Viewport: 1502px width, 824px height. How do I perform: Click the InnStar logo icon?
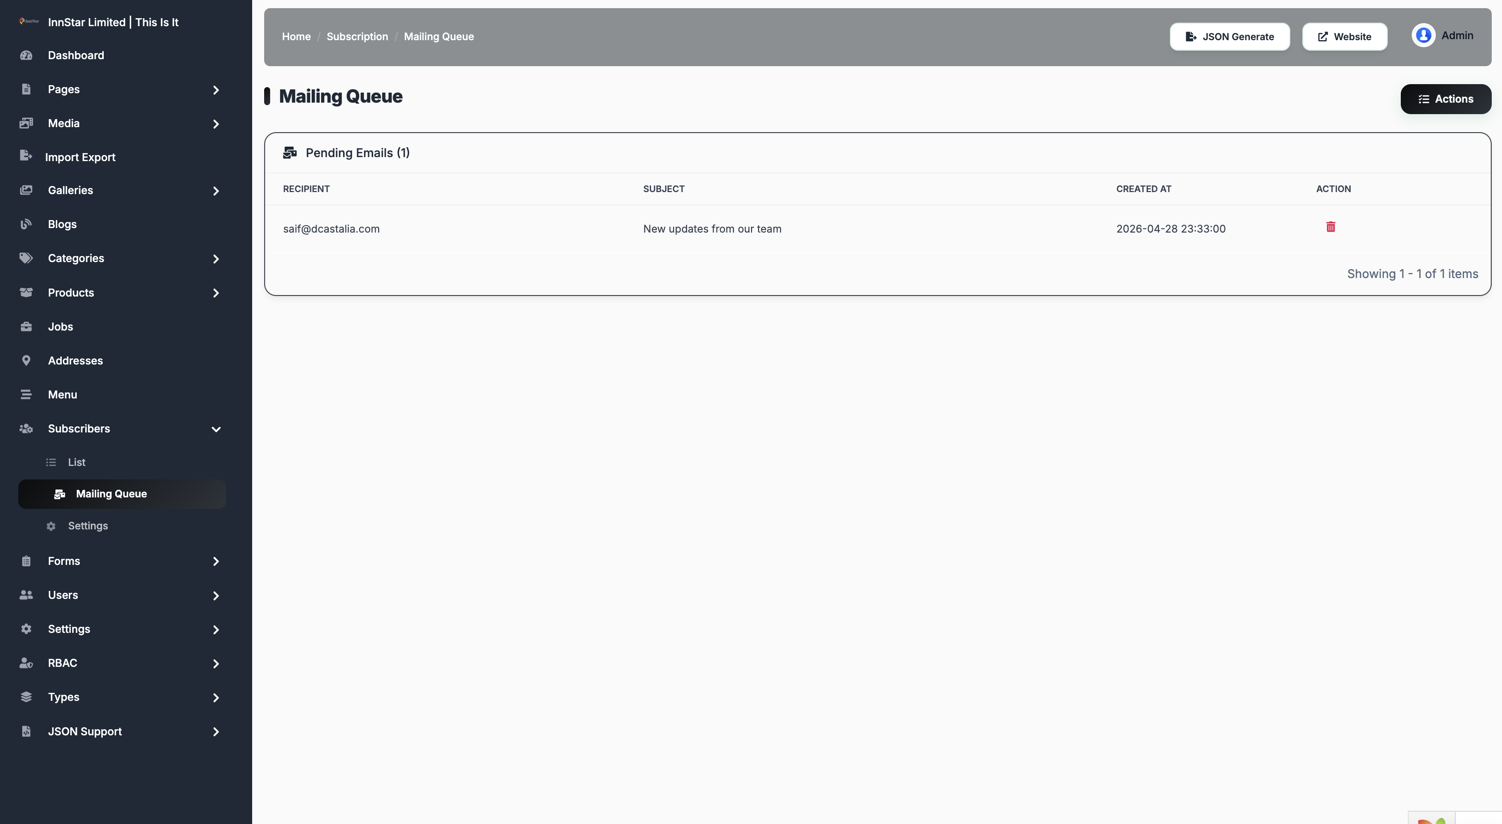click(x=29, y=21)
